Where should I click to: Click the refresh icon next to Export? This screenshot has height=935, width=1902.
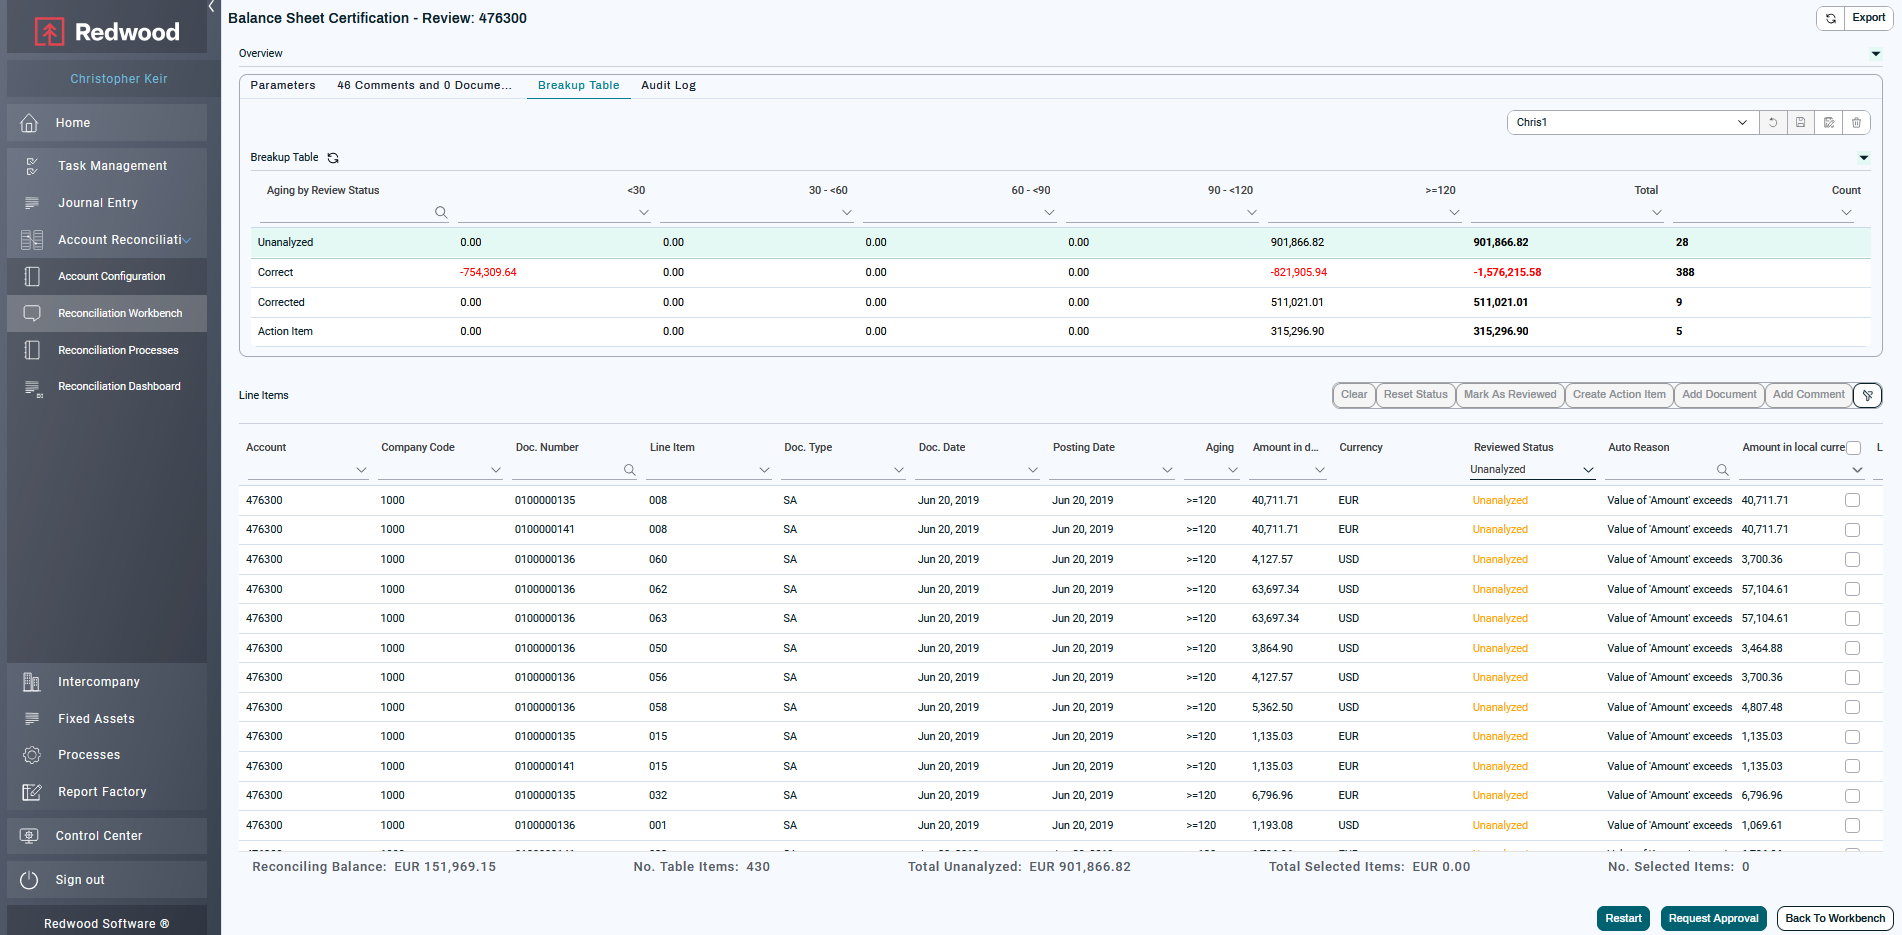pyautogui.click(x=1830, y=18)
